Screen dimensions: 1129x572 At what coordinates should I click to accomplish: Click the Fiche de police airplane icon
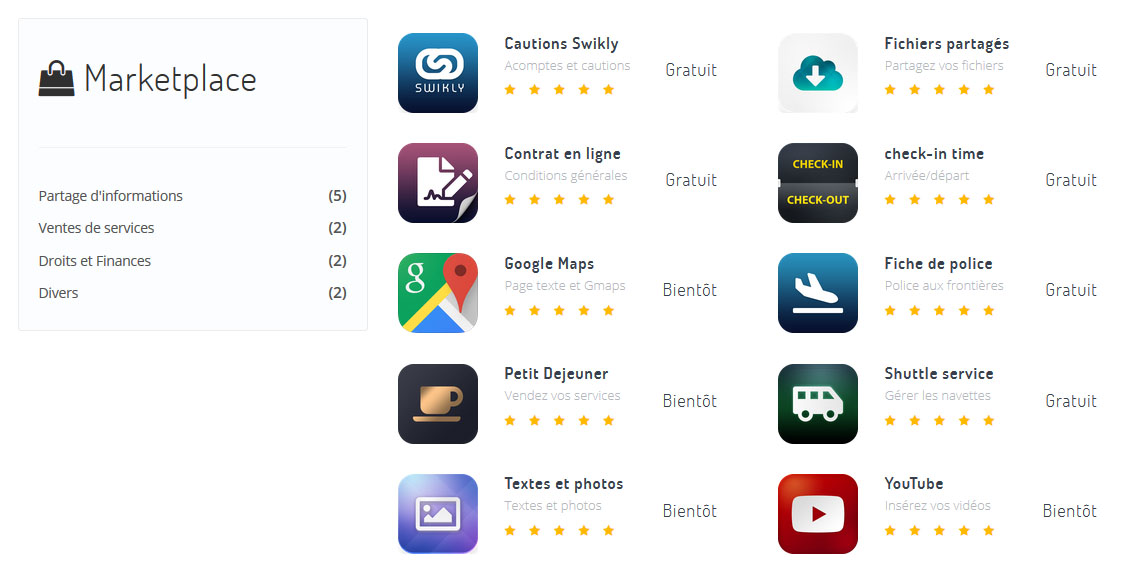coord(818,293)
